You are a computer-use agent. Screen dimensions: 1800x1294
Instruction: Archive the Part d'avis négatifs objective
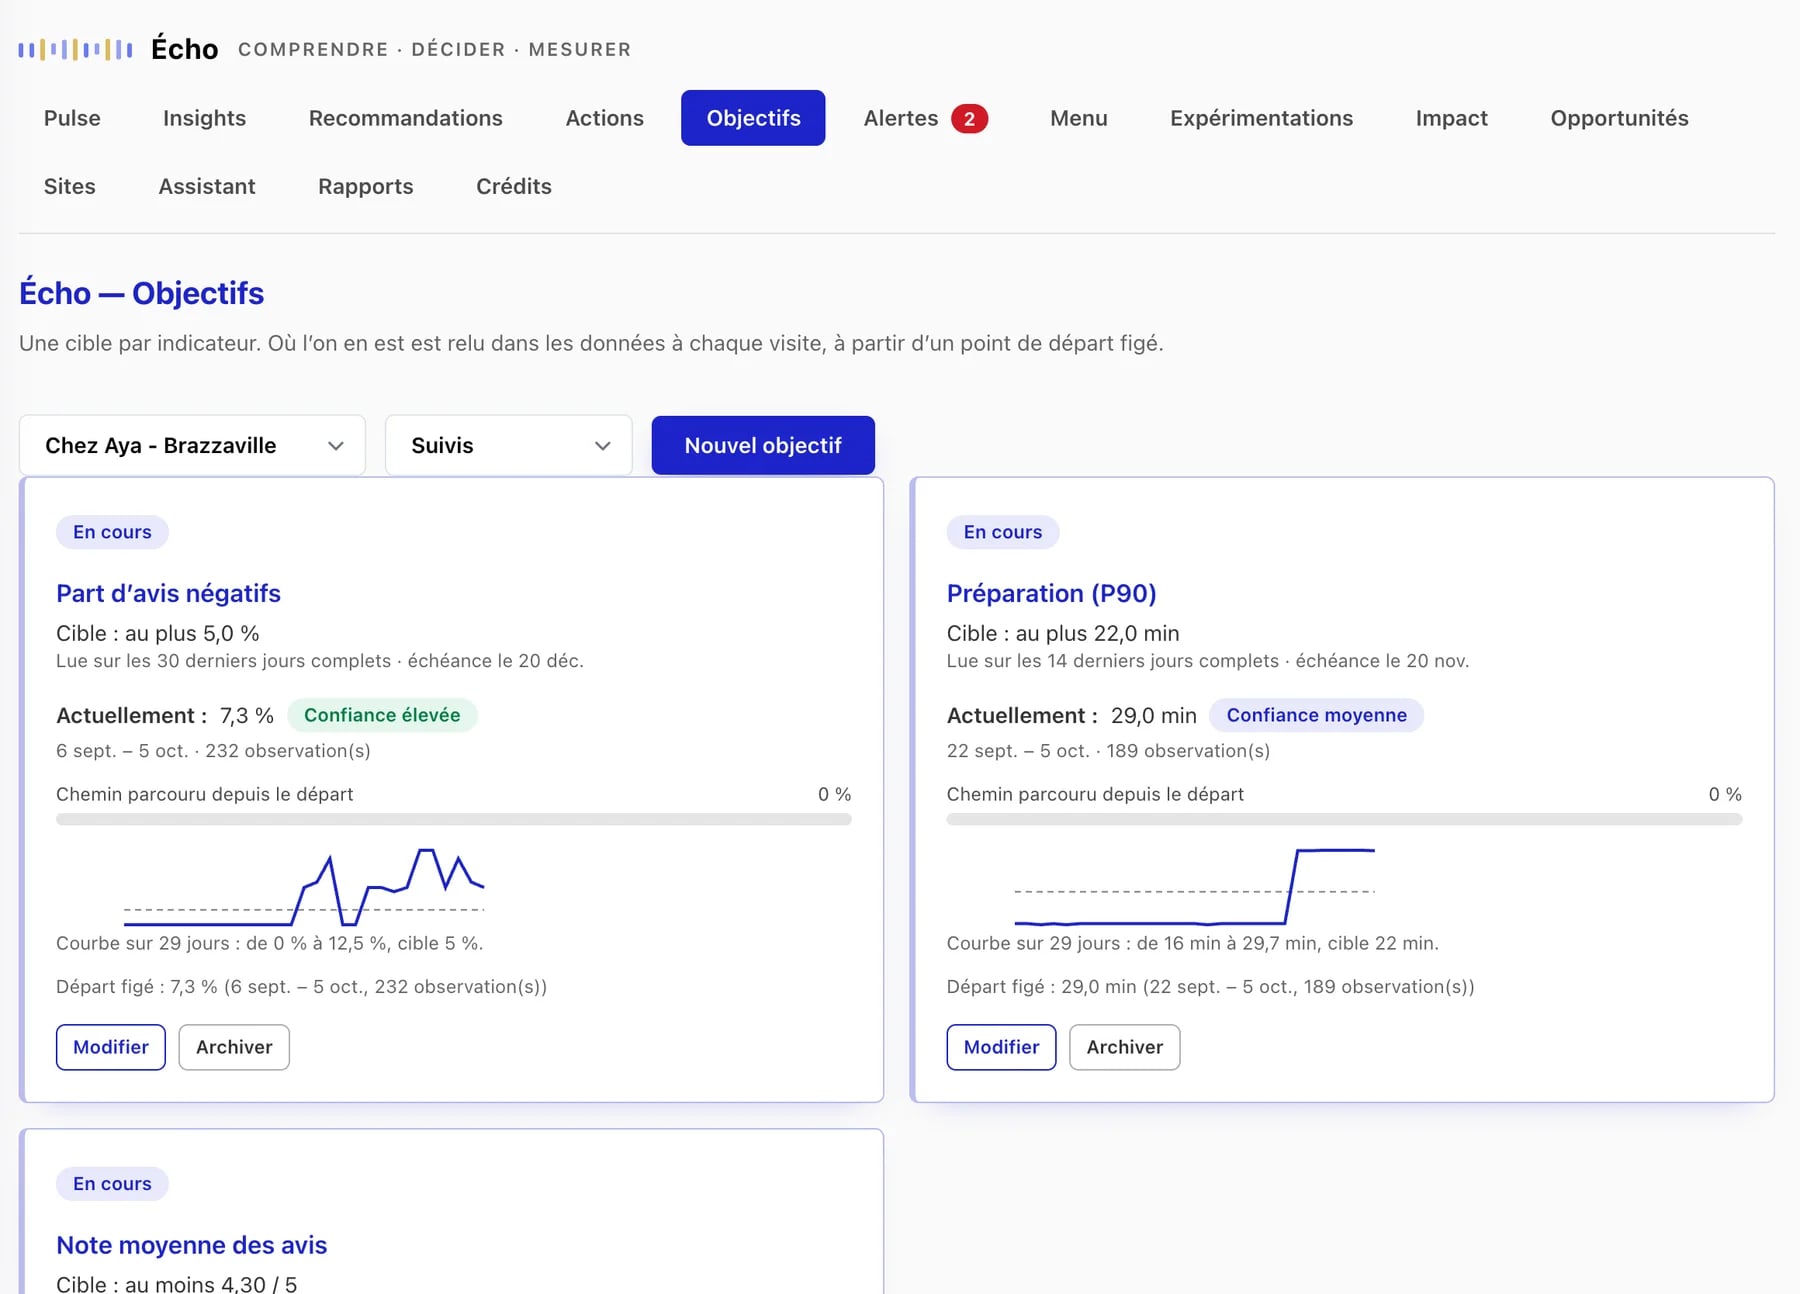click(234, 1047)
